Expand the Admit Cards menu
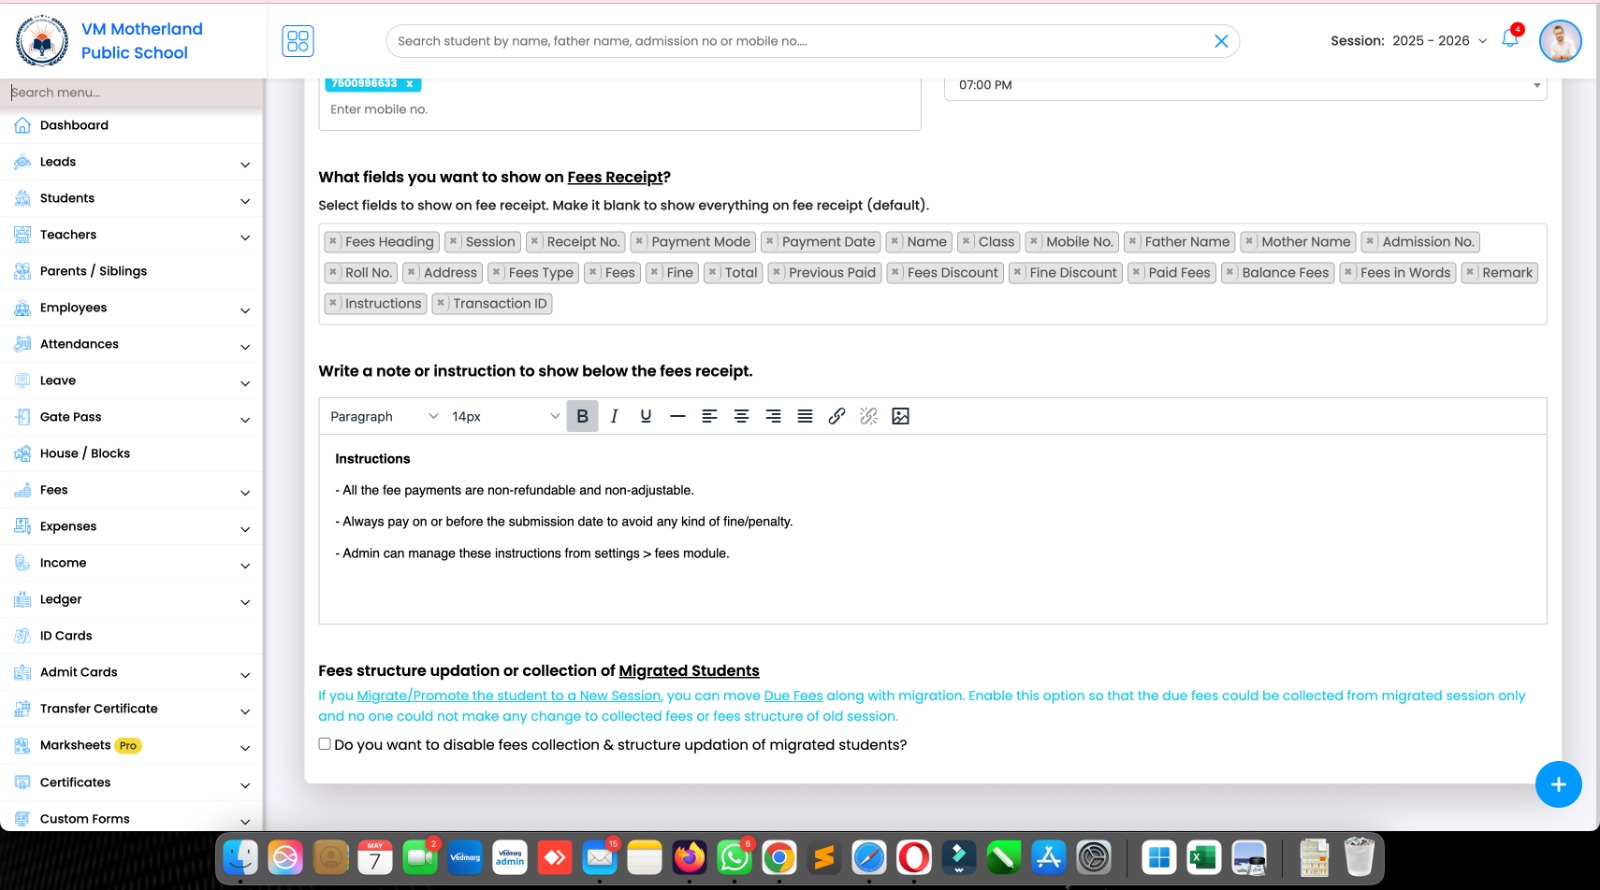The width and height of the screenshot is (1600, 890). [x=245, y=675]
